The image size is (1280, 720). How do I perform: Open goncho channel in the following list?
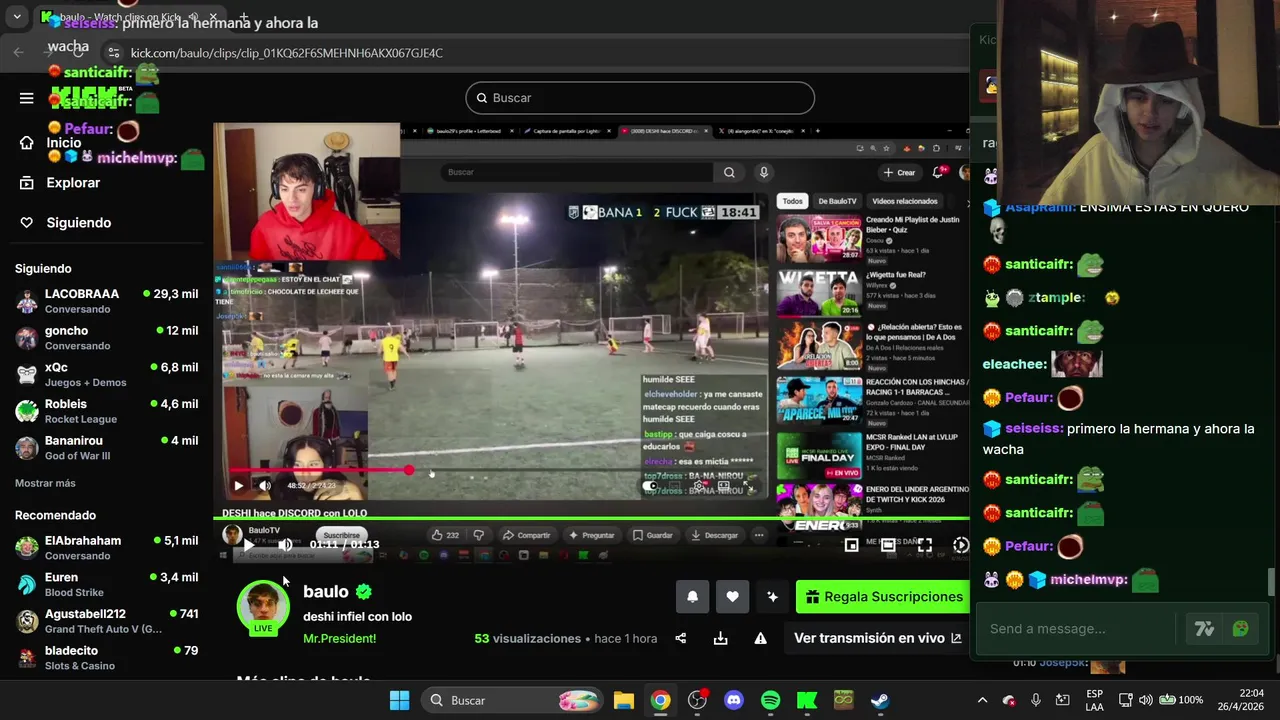[x=106, y=337]
